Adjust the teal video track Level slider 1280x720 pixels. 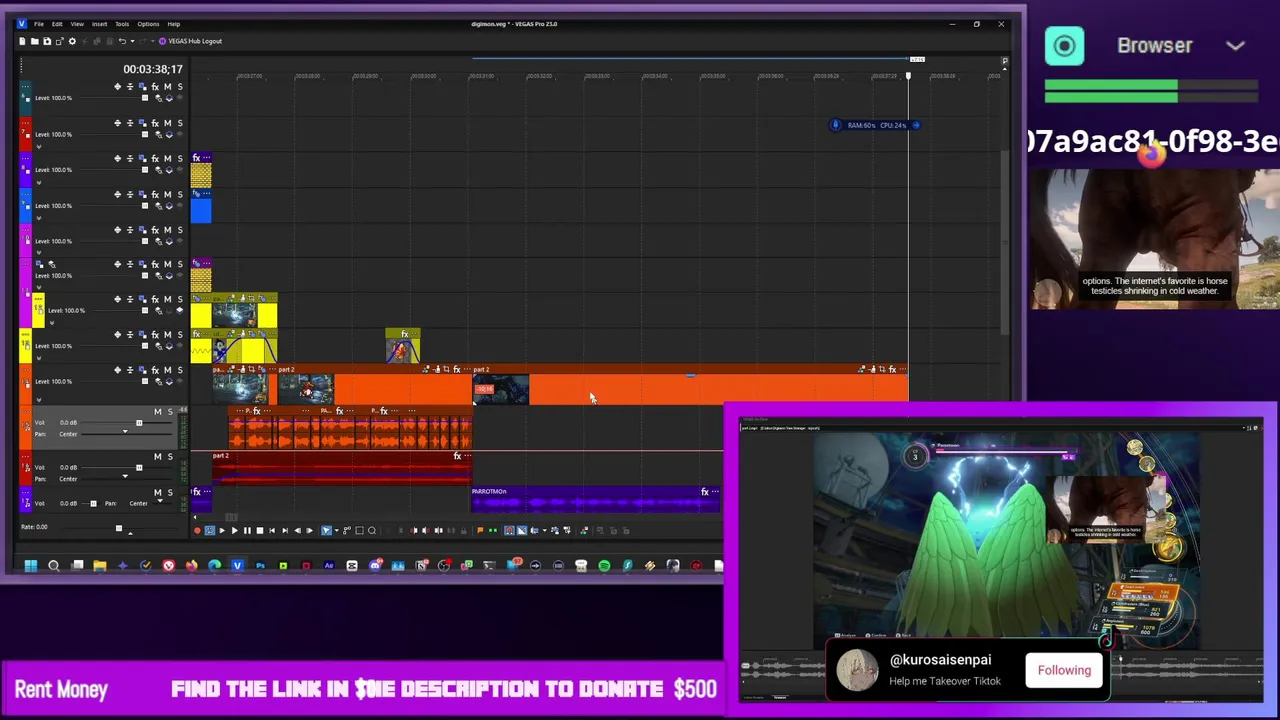144,98
